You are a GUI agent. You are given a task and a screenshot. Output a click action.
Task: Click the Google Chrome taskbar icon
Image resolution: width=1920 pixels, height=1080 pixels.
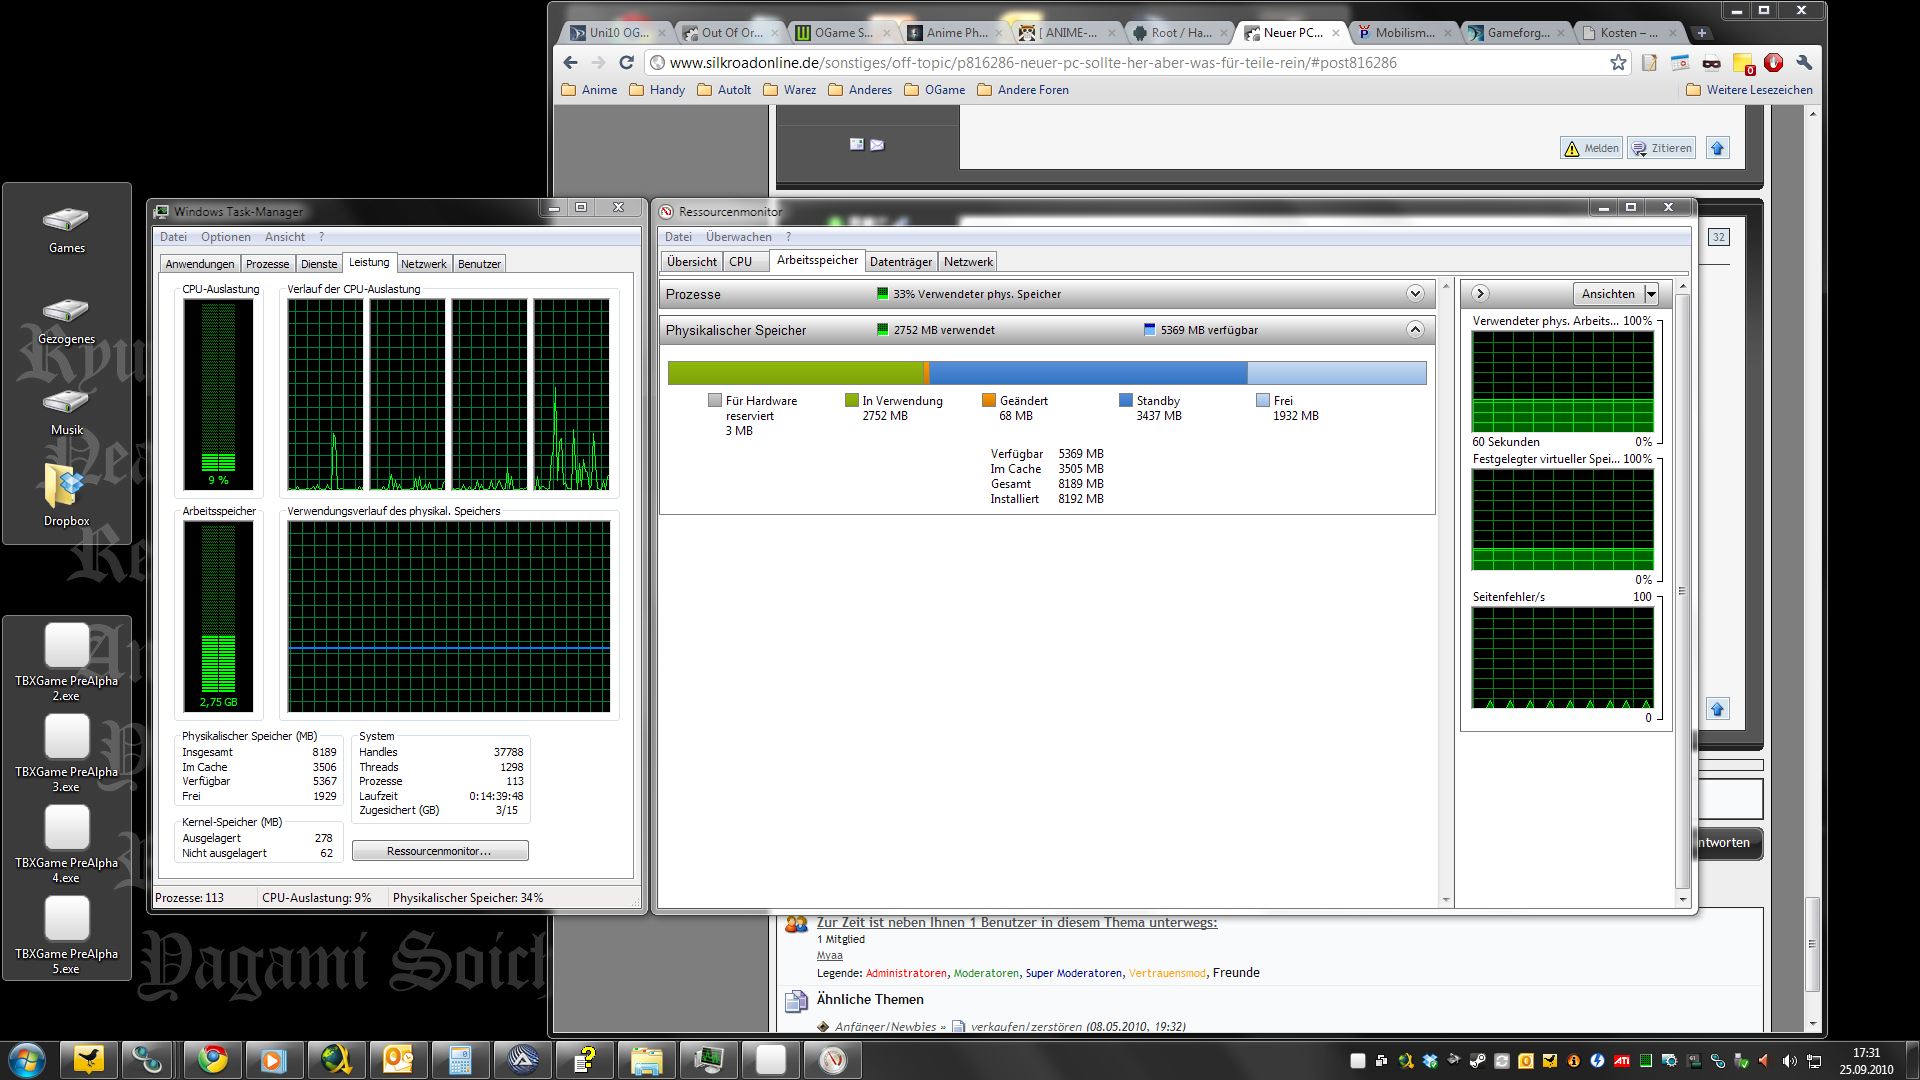(x=212, y=1059)
